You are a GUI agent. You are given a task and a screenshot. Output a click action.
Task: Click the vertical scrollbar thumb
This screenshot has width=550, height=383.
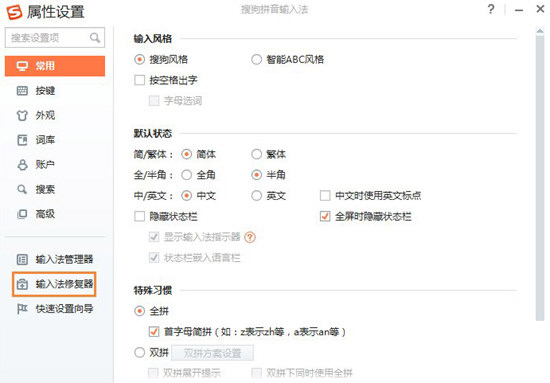coord(540,177)
